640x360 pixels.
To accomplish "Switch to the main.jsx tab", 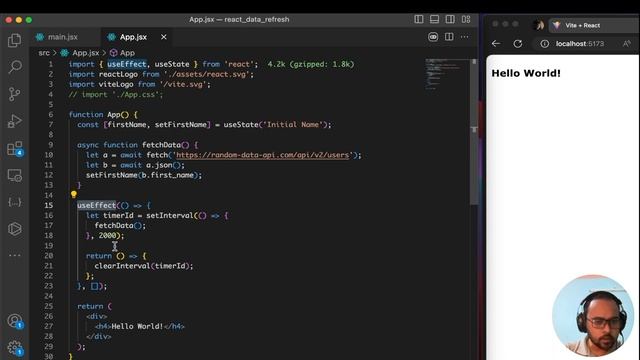I will pos(62,37).
